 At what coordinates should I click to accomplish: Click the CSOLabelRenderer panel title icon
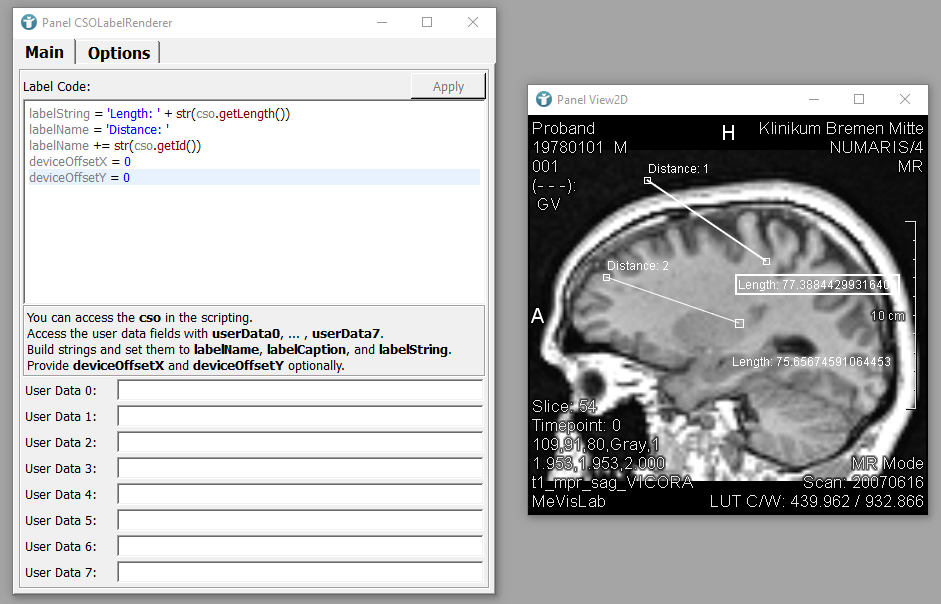pos(29,22)
